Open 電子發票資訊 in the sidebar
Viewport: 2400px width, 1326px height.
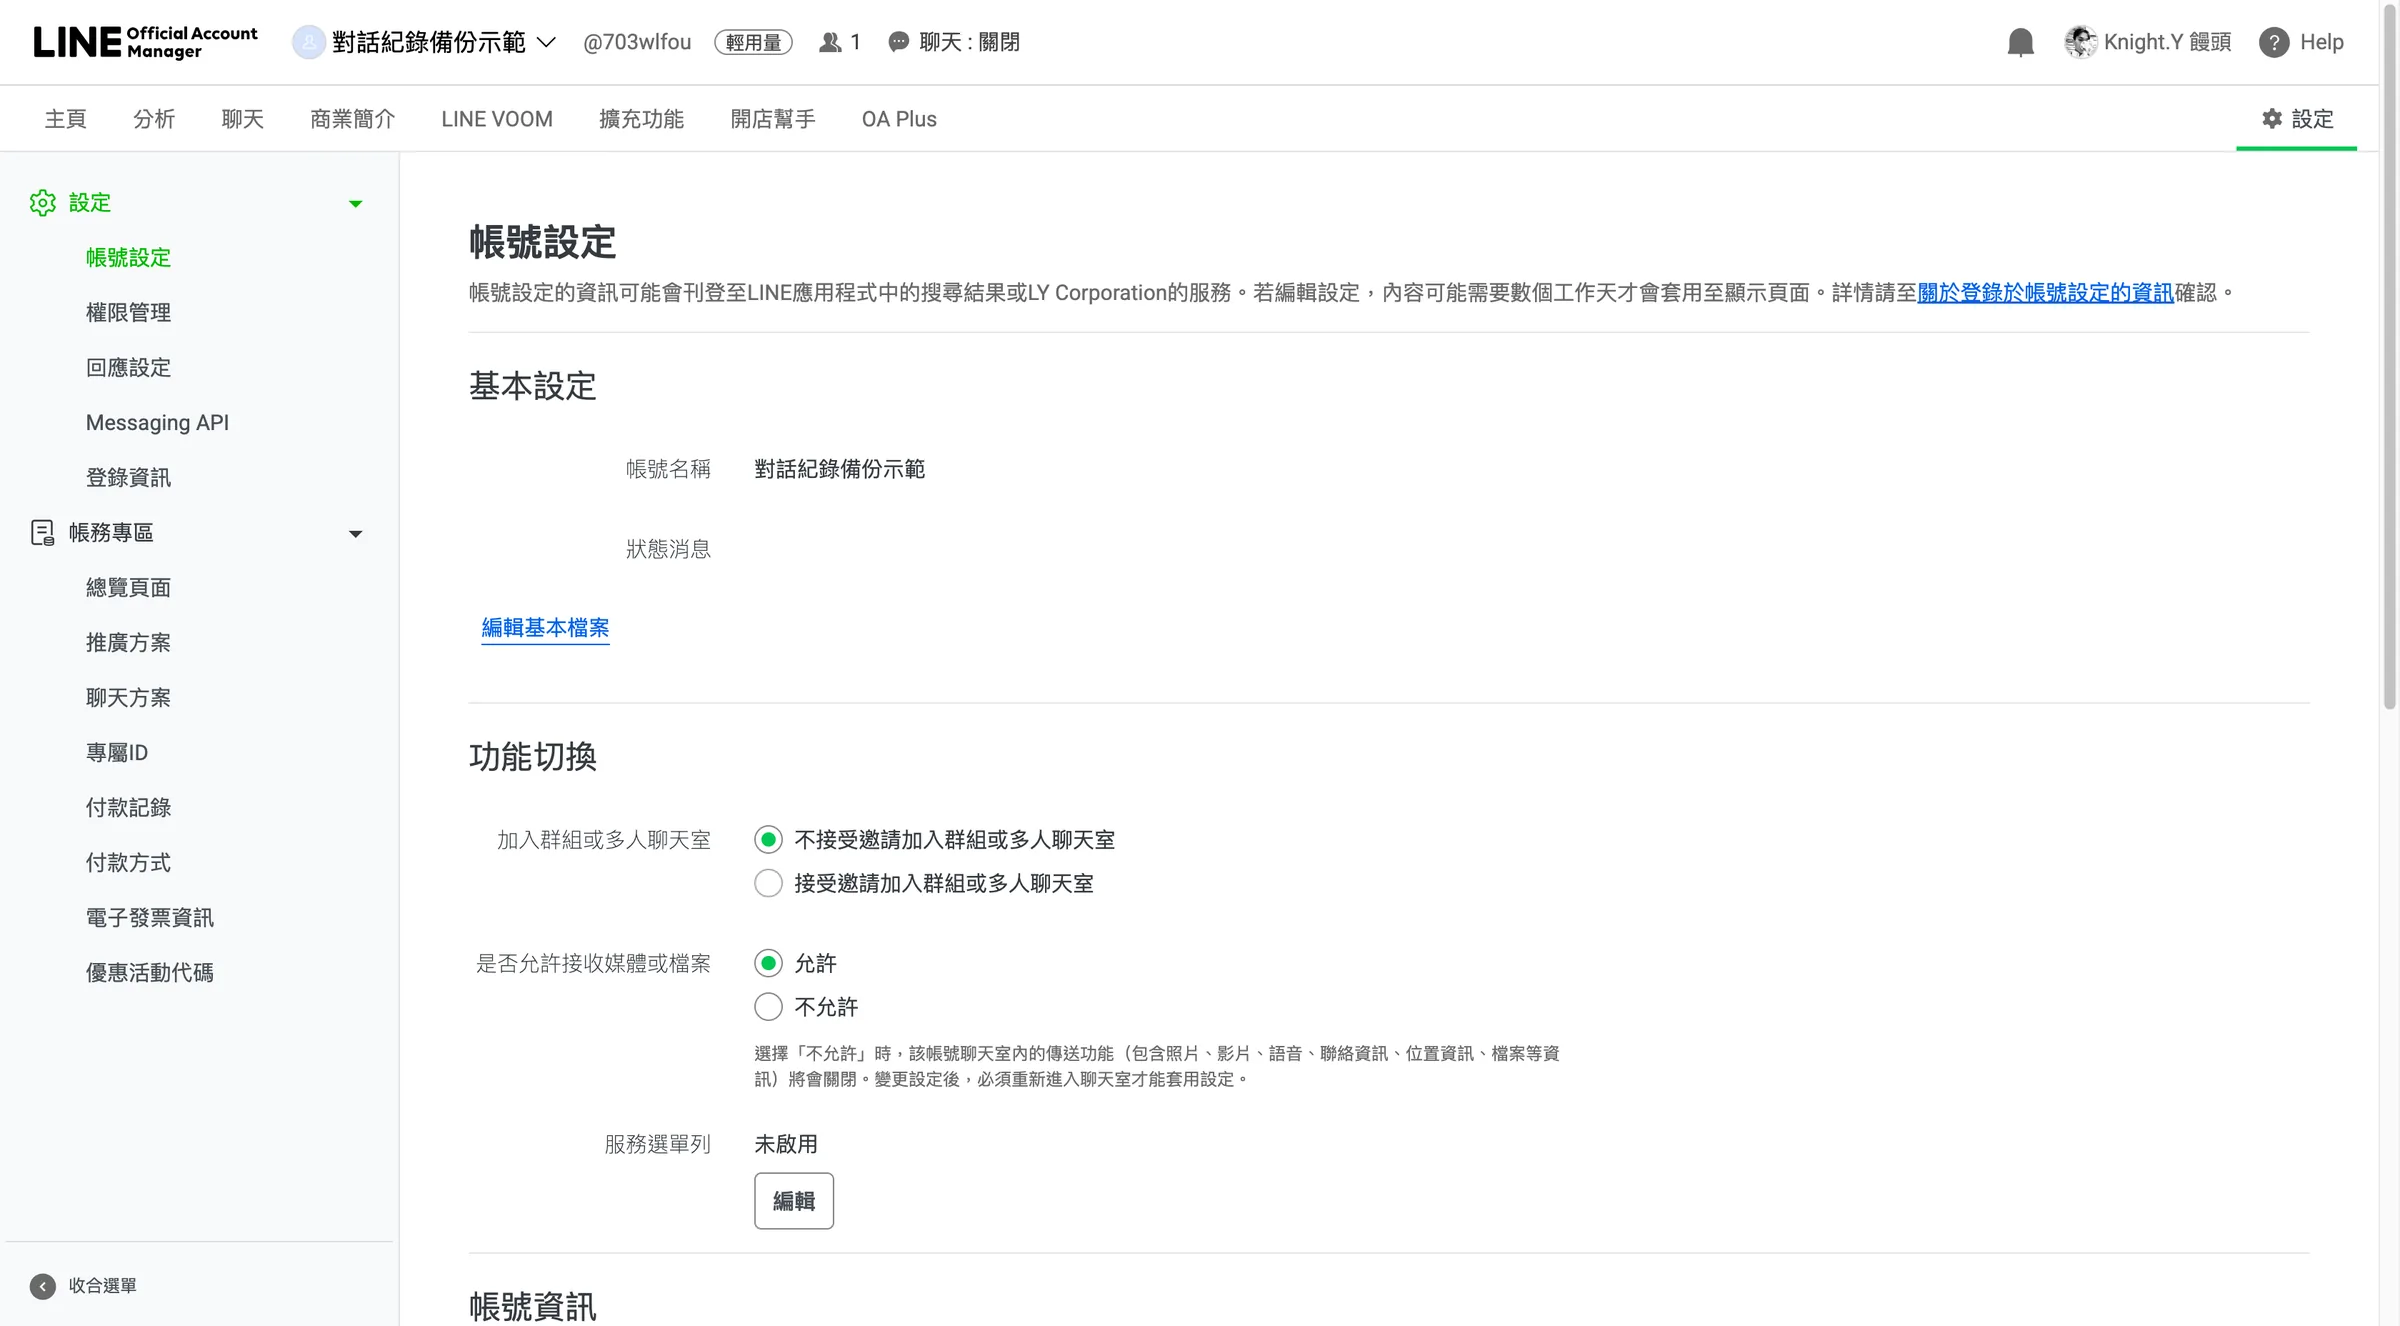150,918
